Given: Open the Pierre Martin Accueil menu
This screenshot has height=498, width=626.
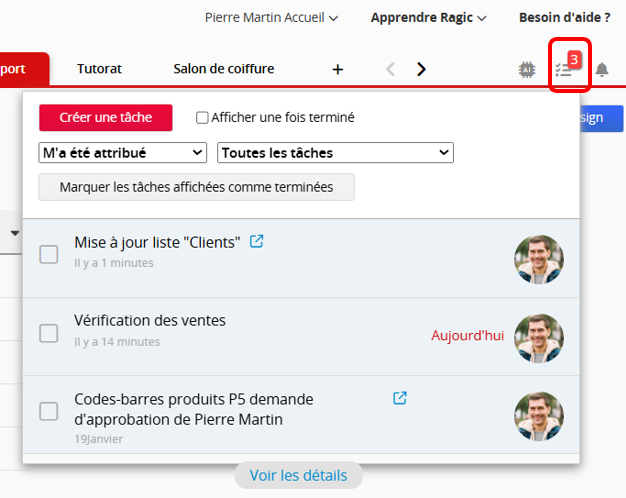Looking at the screenshot, I should click(271, 17).
